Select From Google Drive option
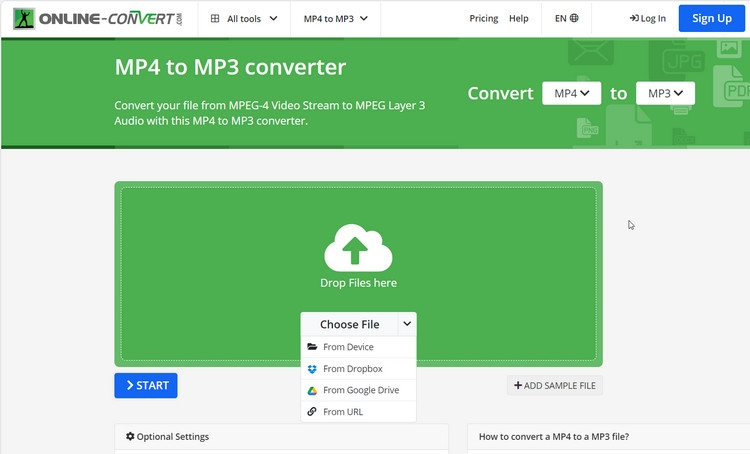 (x=358, y=390)
